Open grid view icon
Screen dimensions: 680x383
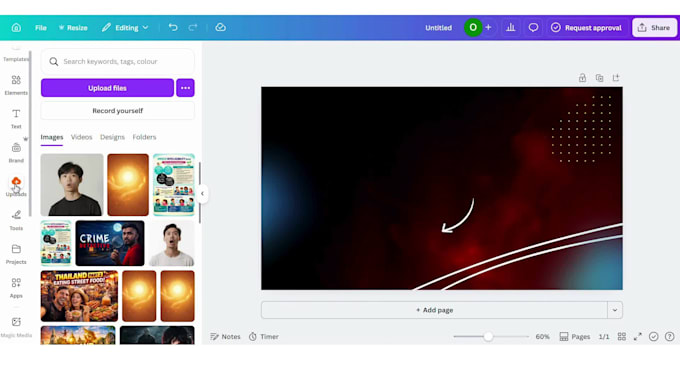(621, 337)
